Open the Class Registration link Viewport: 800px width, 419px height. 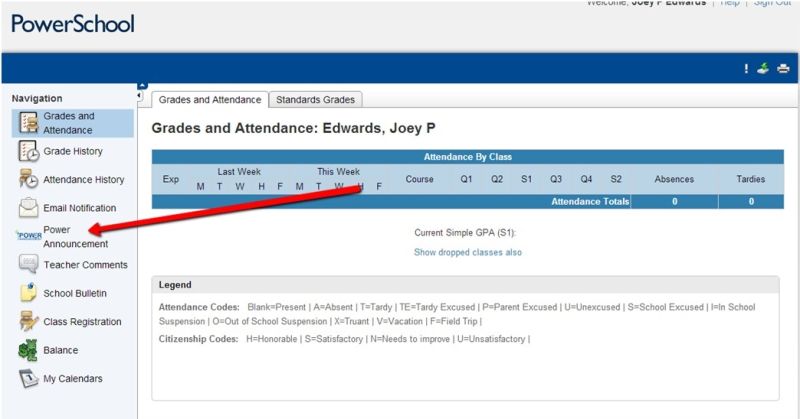(82, 322)
